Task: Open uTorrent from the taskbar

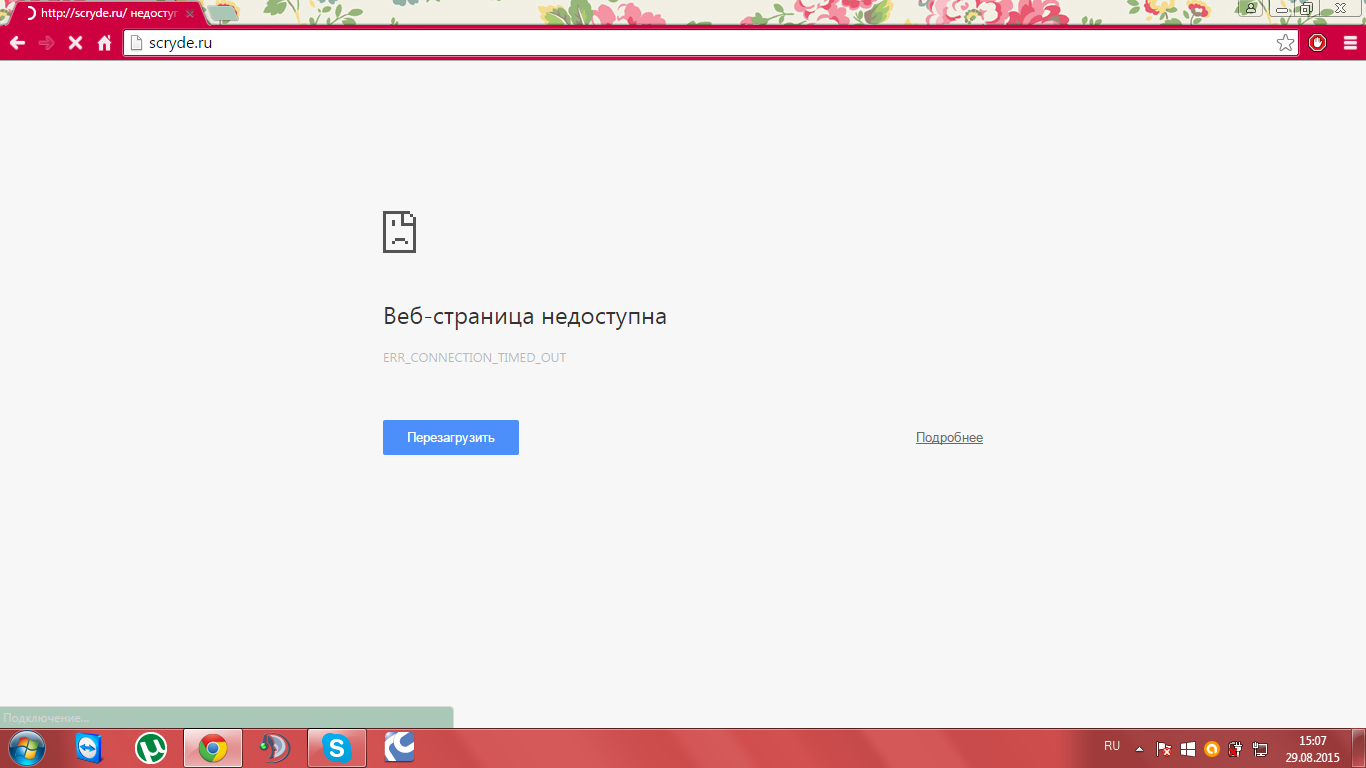Action: pyautogui.click(x=151, y=748)
